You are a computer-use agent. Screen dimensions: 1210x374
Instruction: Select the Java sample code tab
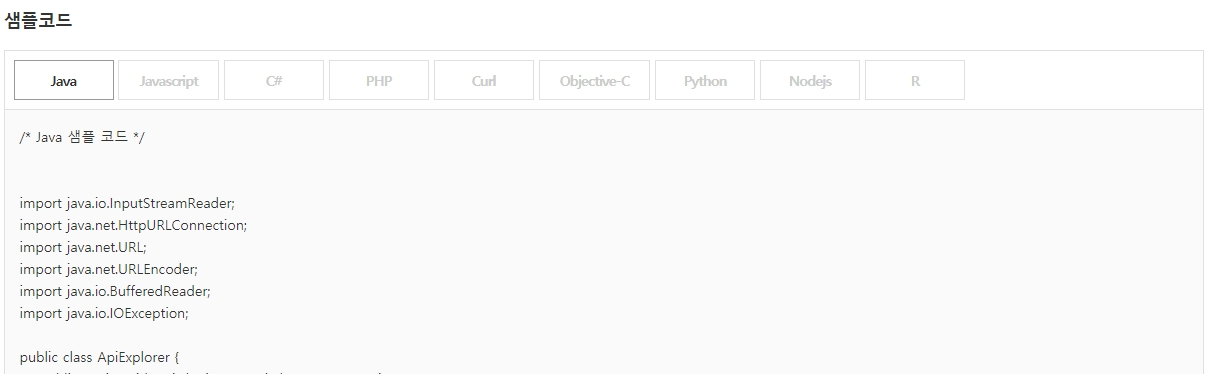(x=64, y=80)
